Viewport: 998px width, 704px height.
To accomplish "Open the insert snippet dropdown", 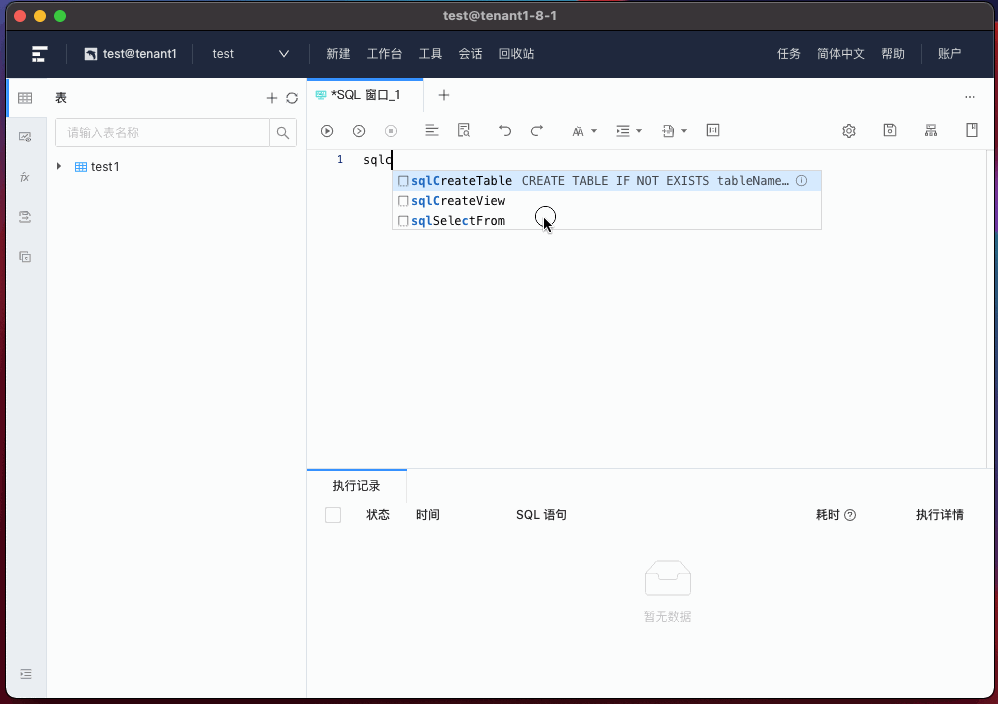I will [674, 131].
